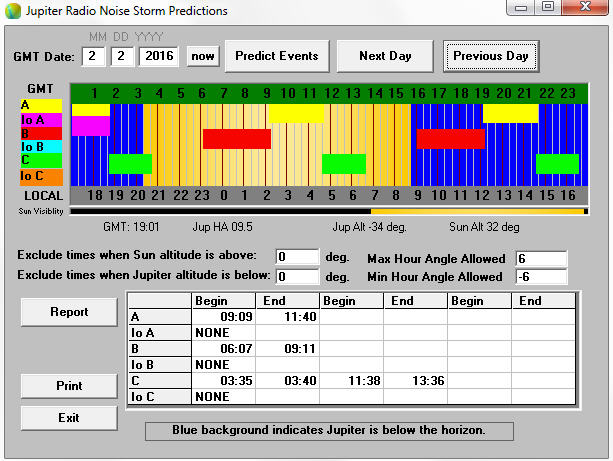Select the A end time 11:40 cell
This screenshot has height=461, width=613.
(x=288, y=317)
